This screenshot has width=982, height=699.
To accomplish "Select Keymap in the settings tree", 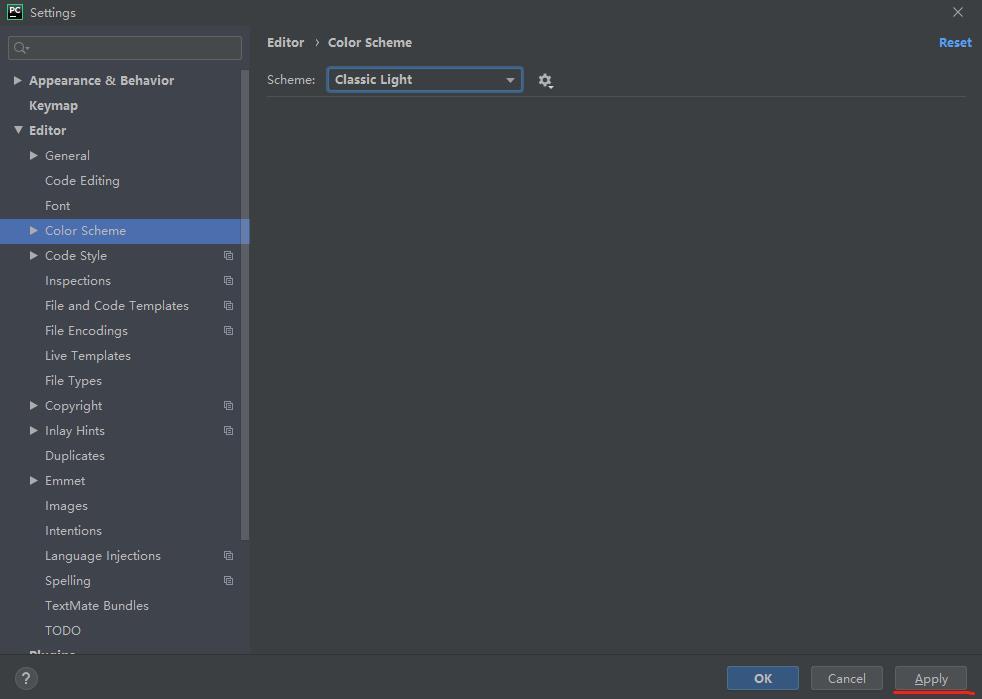I will (53, 105).
